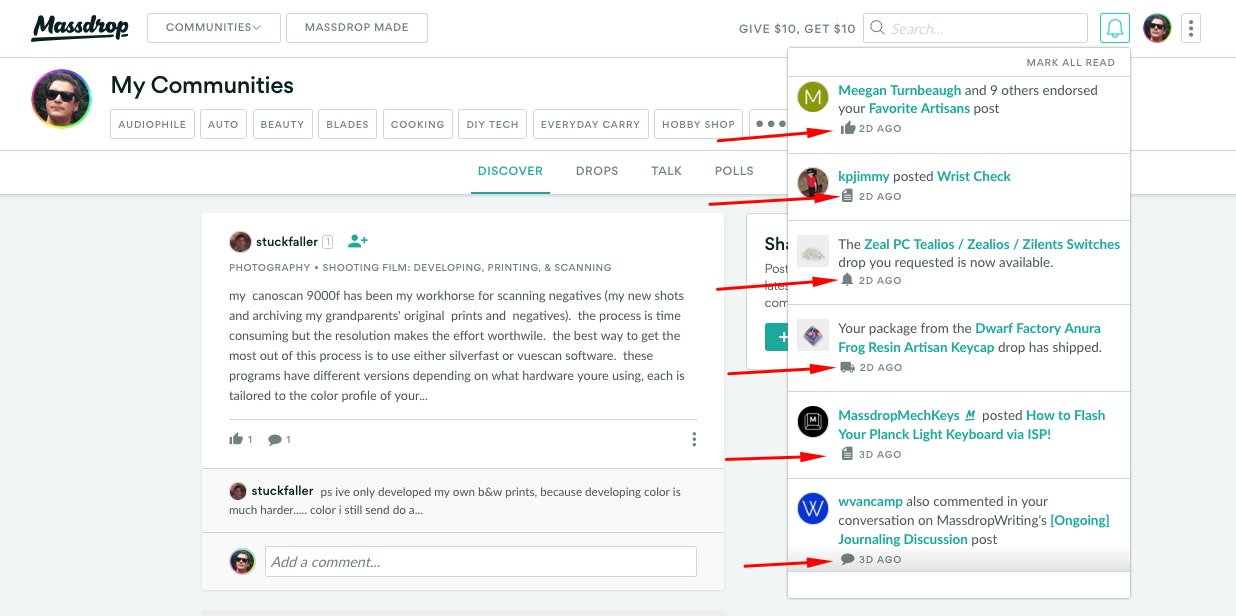Click the notifications bell icon
1236x616 pixels.
[x=1114, y=28]
